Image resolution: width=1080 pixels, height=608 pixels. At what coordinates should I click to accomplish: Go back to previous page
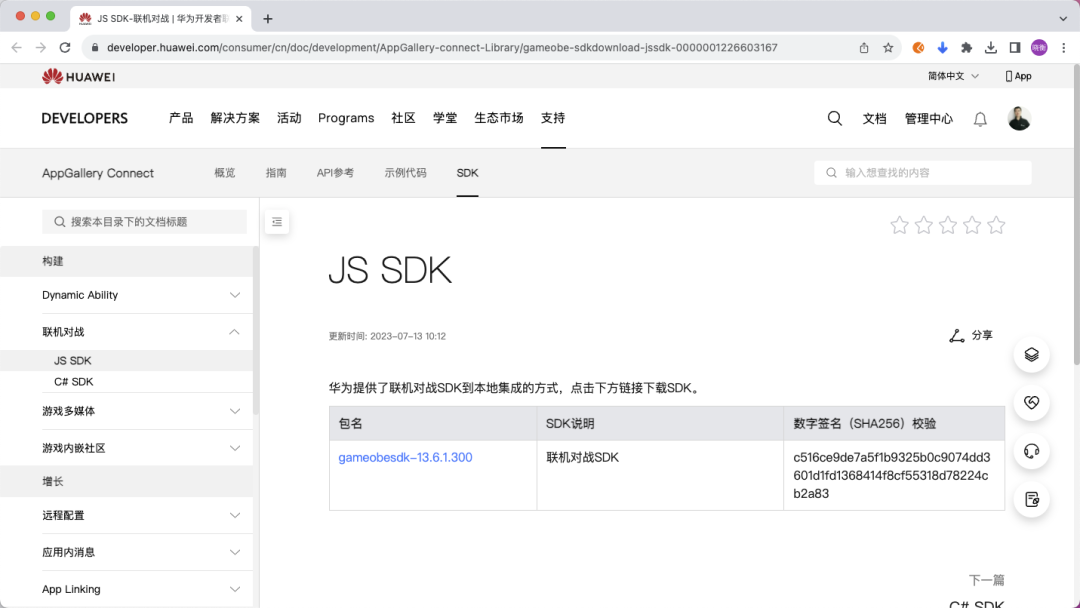click(x=17, y=48)
